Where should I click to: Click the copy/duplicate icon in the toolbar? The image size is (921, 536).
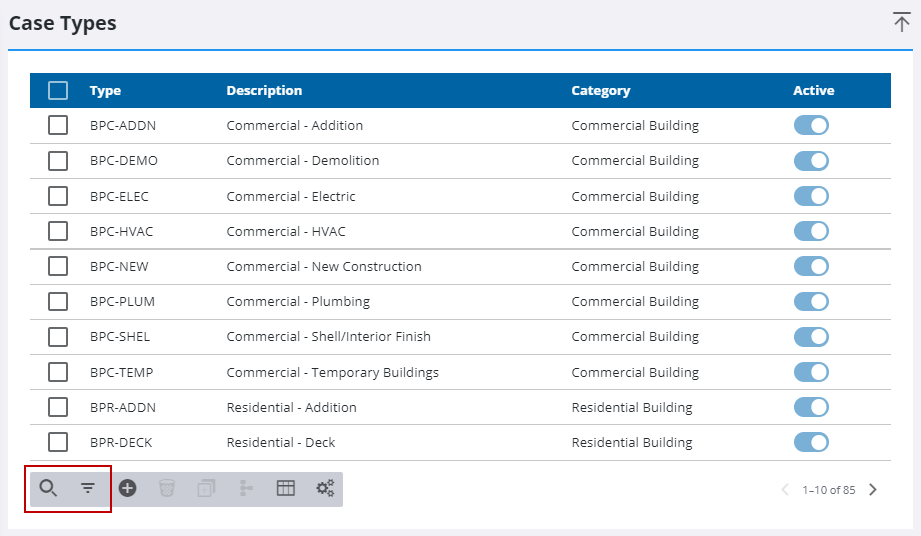(x=206, y=488)
